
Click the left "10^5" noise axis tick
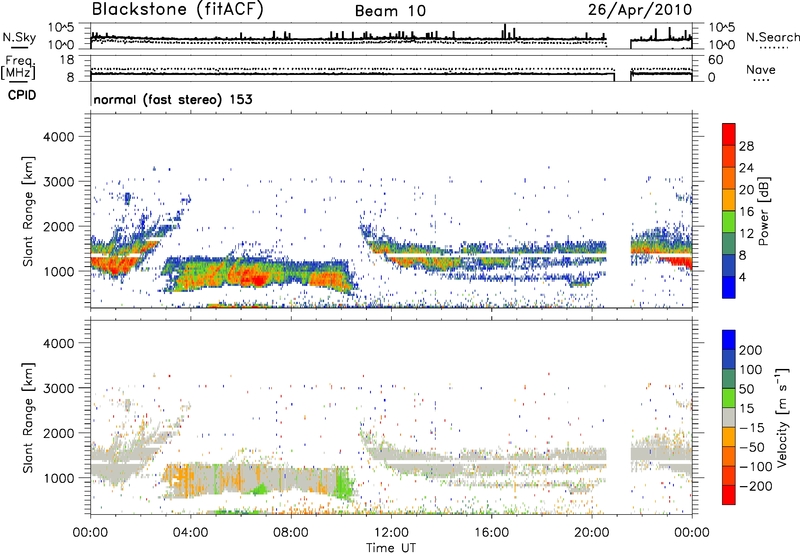pos(61,28)
